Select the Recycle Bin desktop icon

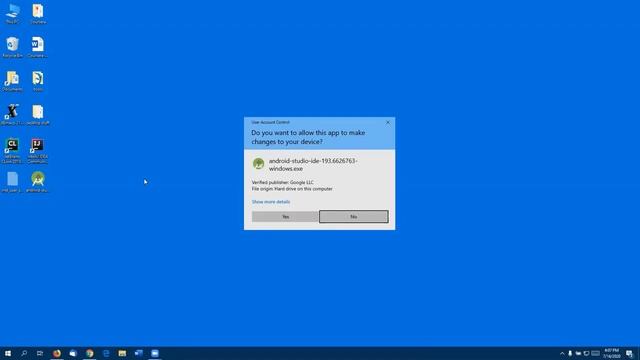12,47
